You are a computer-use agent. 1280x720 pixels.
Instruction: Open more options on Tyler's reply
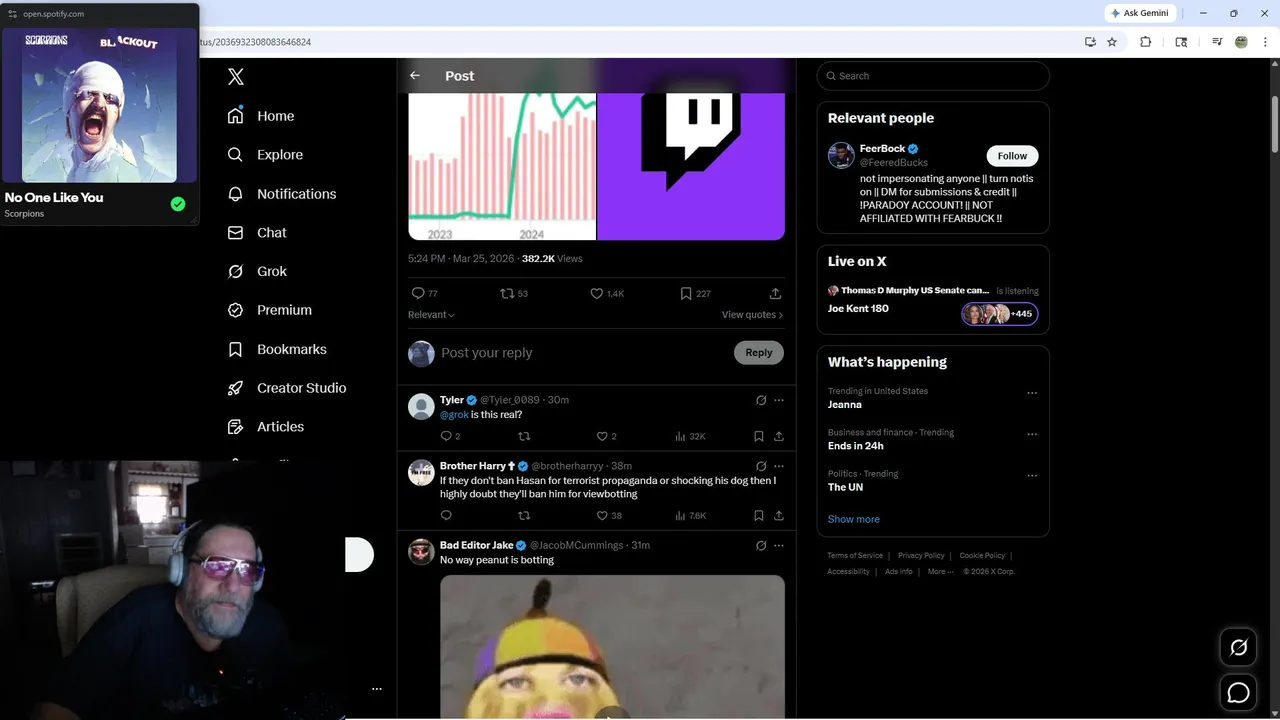point(779,400)
